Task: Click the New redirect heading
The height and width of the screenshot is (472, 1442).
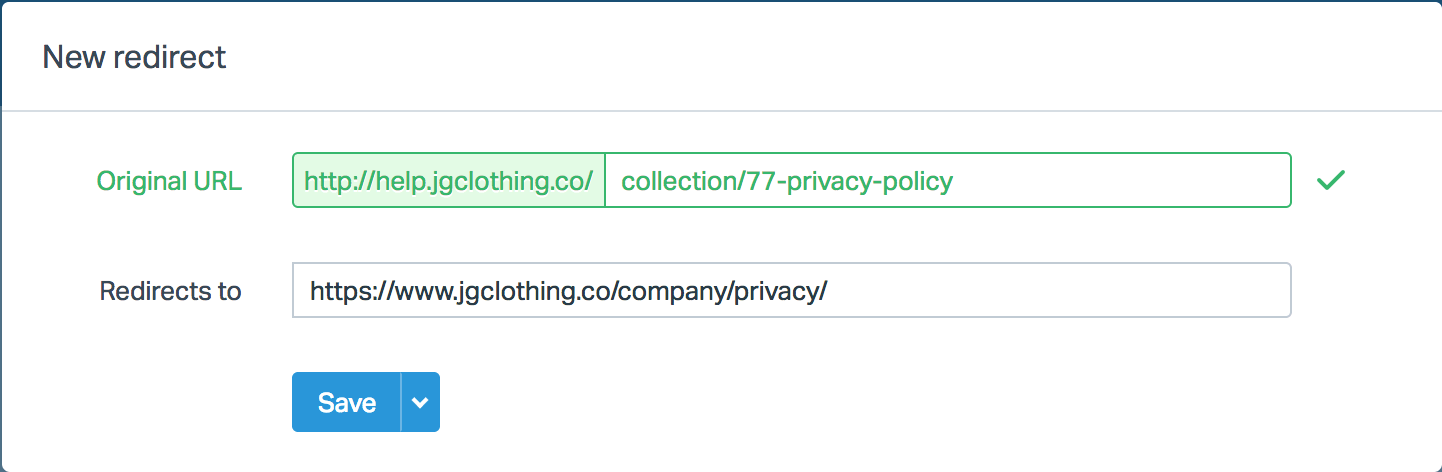Action: click(x=134, y=57)
